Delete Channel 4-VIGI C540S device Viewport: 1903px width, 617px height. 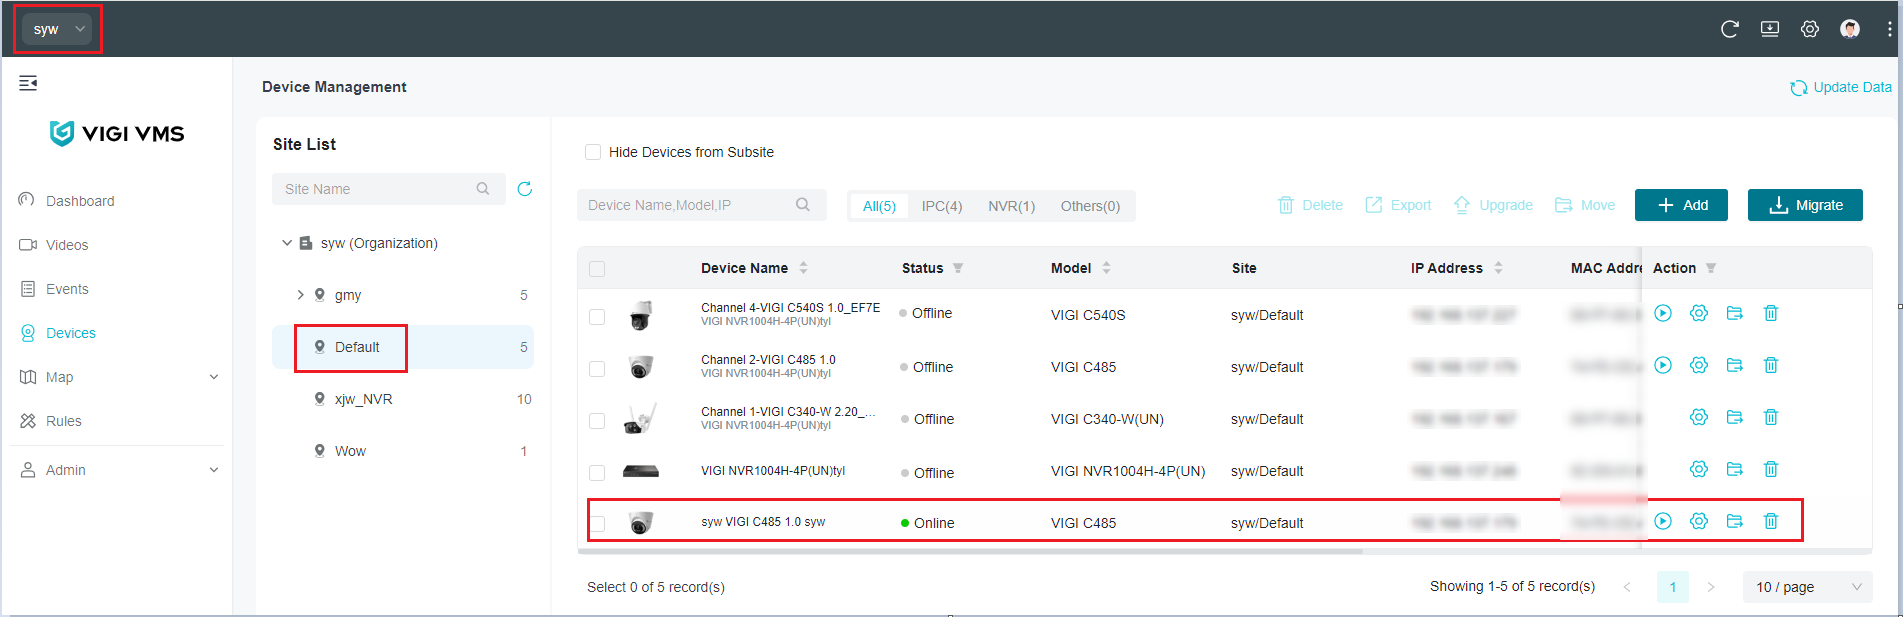pyautogui.click(x=1771, y=313)
